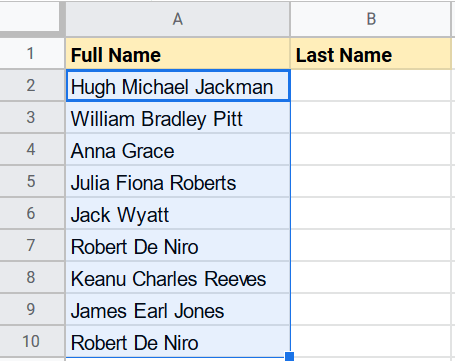
Task: Select the James Earl Jones cell
Action: pos(178,309)
